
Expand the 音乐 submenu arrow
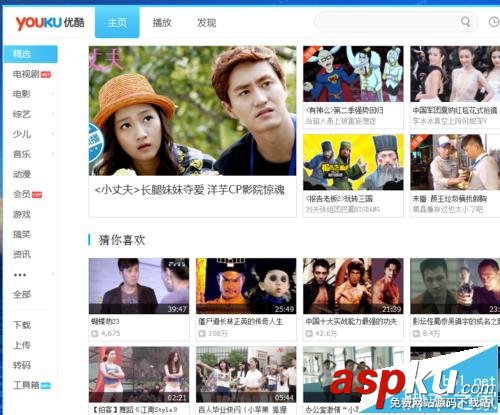click(53, 154)
